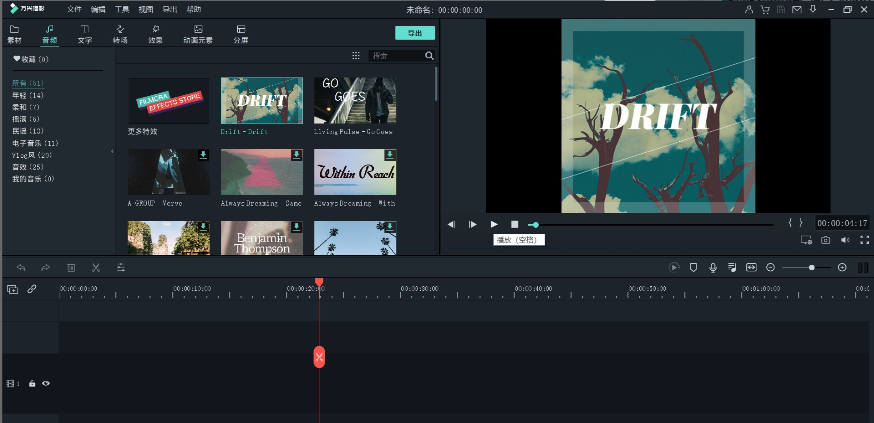Open the grid view options above thumbnails
Viewport: 874px width, 423px height.
pos(356,56)
